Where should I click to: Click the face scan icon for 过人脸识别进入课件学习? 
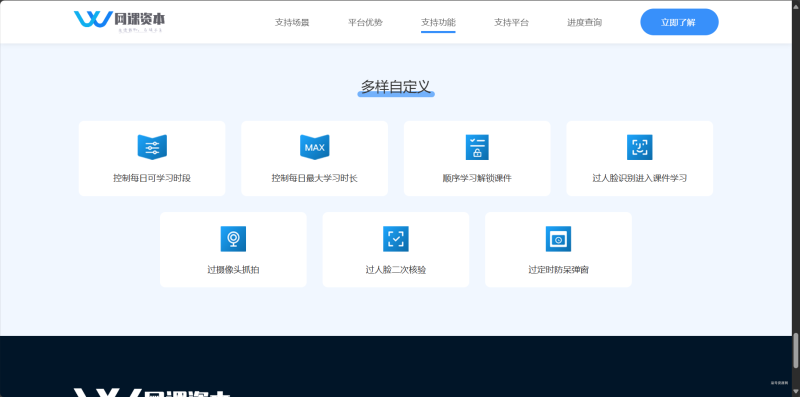[x=639, y=147]
